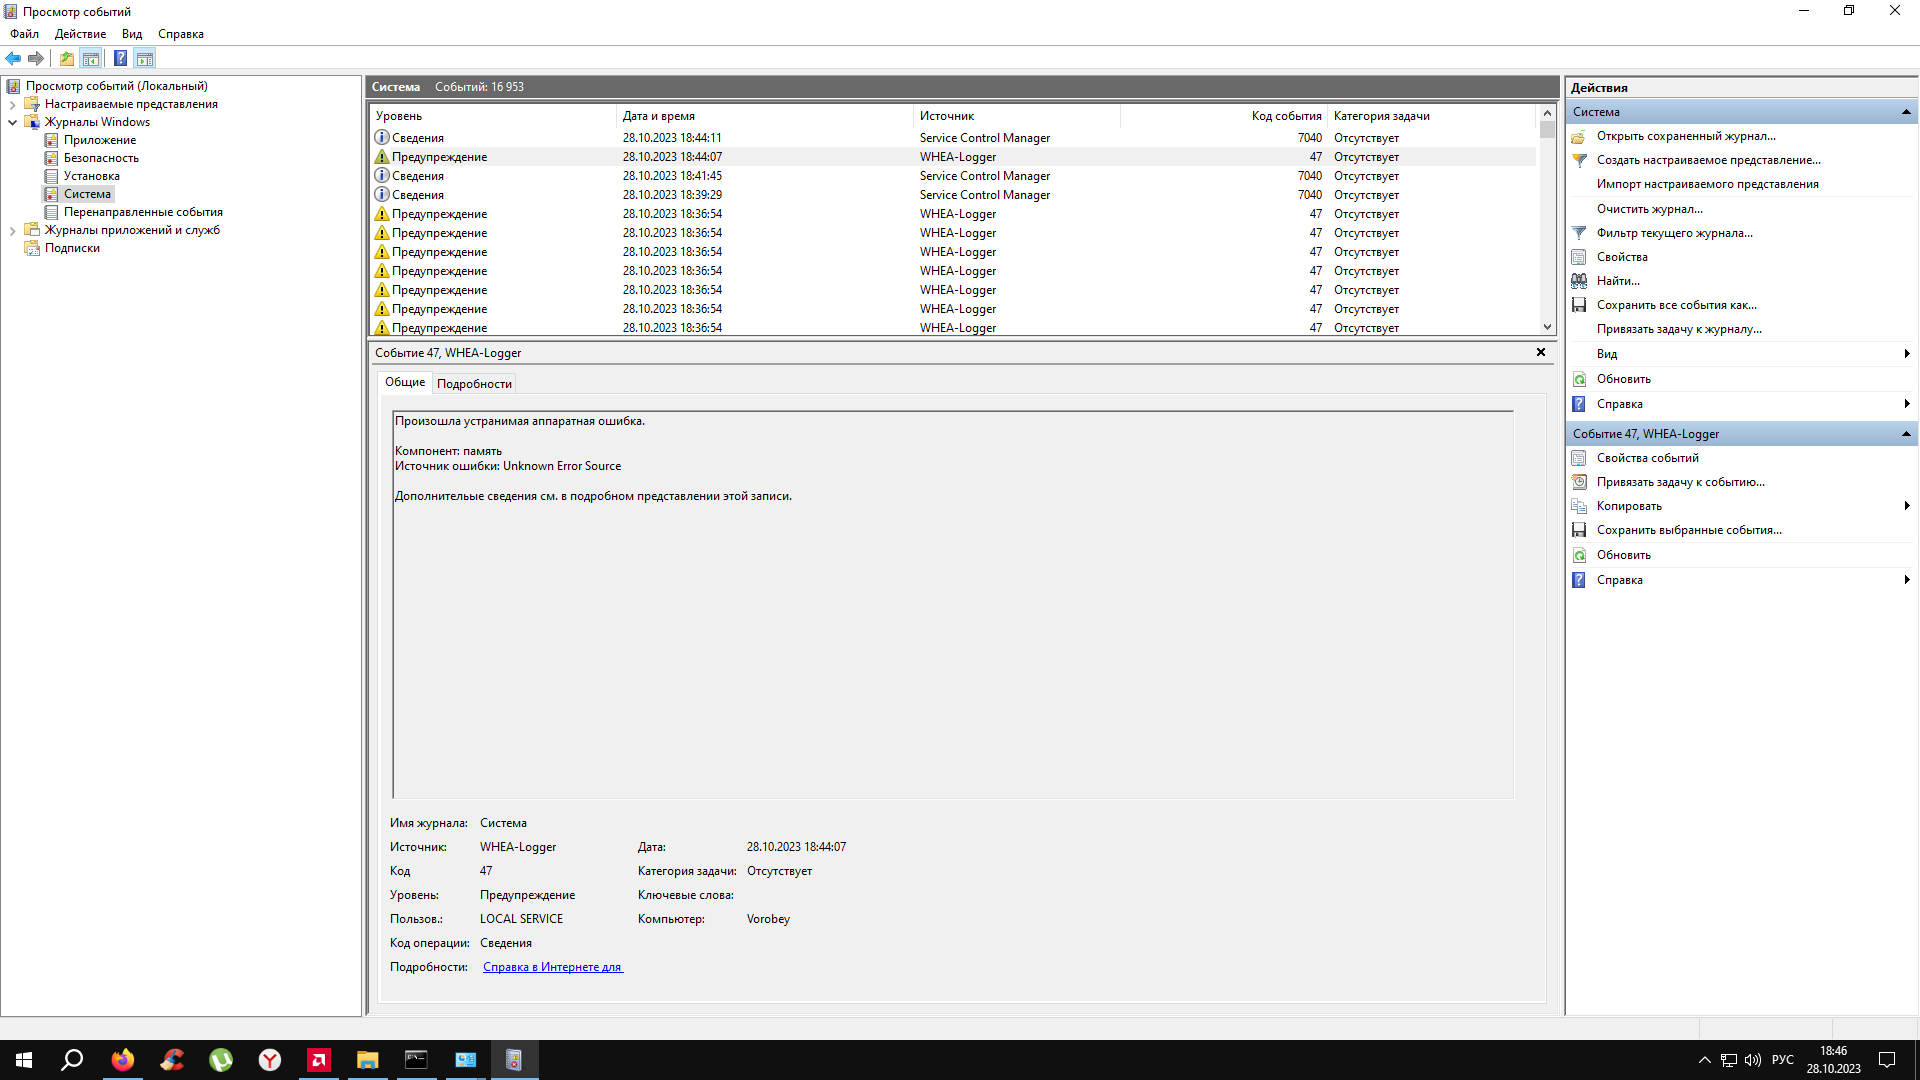The height and width of the screenshot is (1080, 1920).
Task: Sort by the Дата и время column header
Action: coord(765,116)
